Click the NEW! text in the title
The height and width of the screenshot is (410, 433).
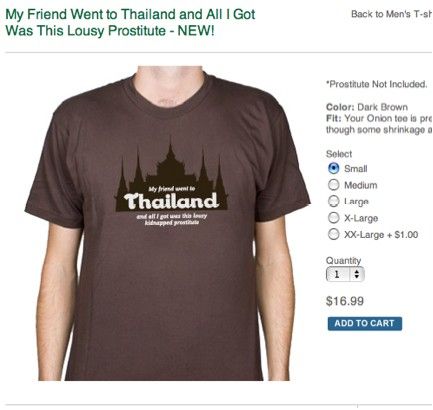pos(196,31)
